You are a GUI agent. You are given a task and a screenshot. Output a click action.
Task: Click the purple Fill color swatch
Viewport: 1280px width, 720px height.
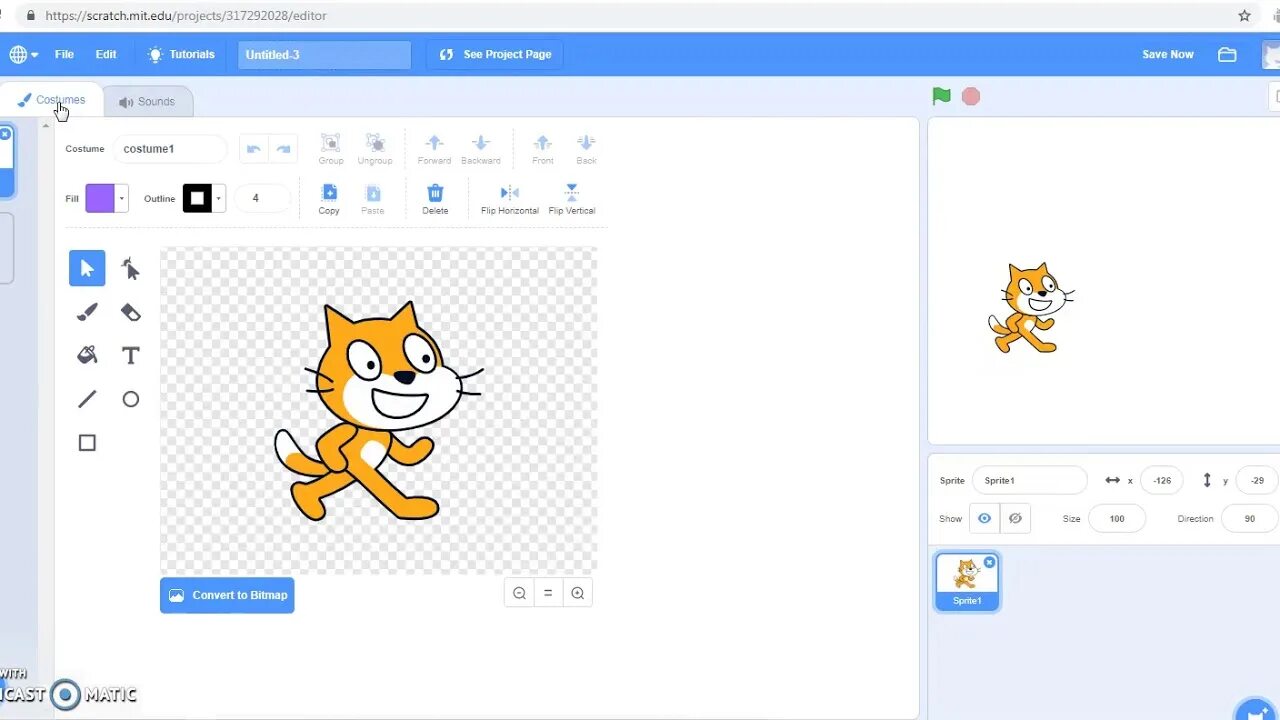click(x=100, y=198)
